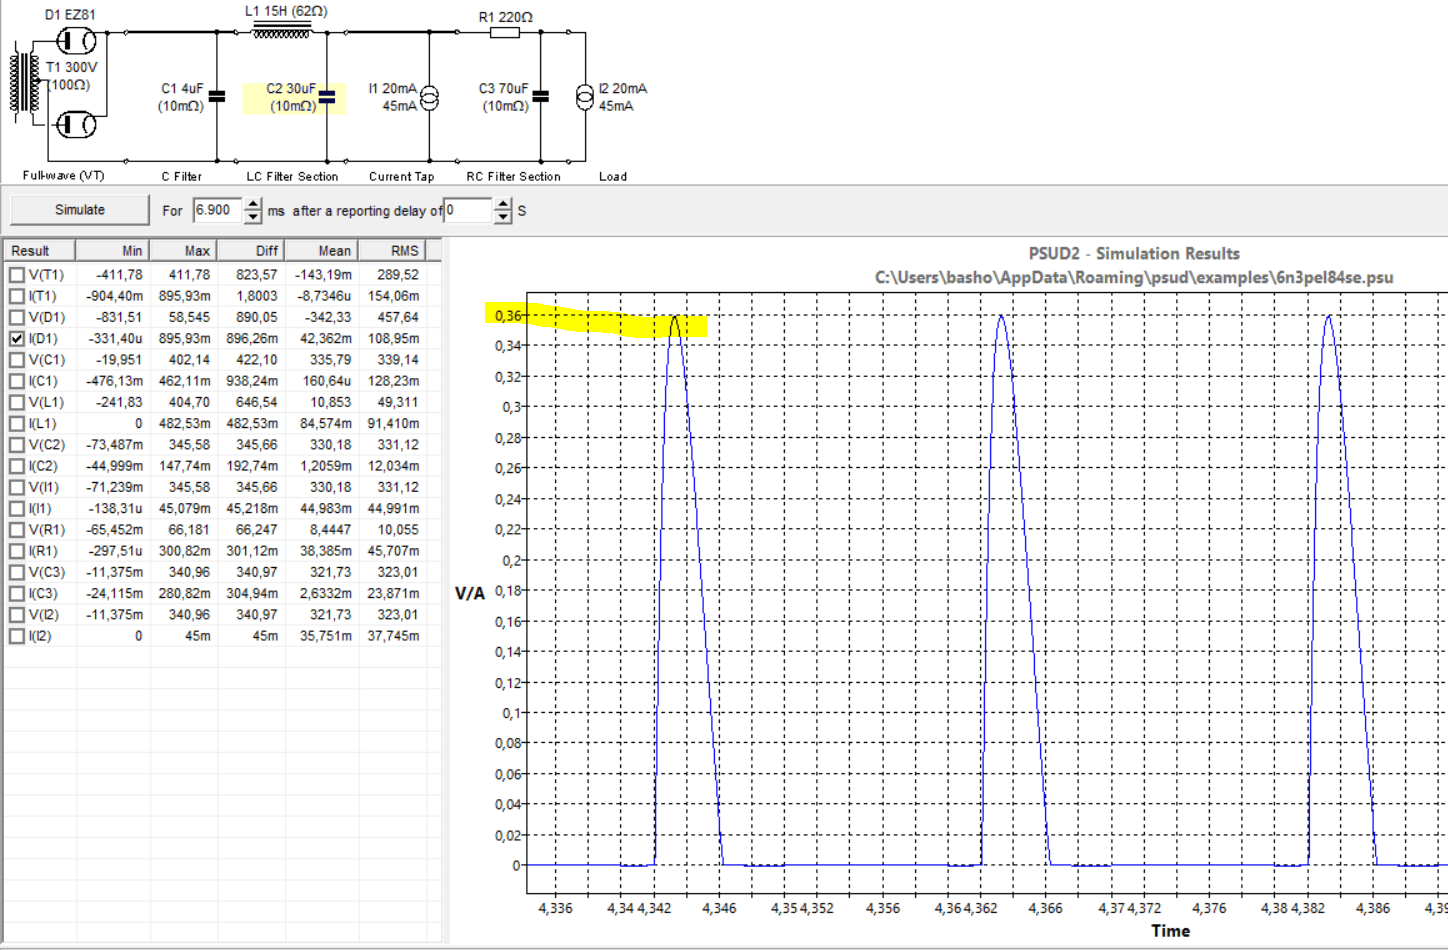1448x950 pixels.
Task: Click the V(D1) Diff value 890,05
Action: [257, 317]
